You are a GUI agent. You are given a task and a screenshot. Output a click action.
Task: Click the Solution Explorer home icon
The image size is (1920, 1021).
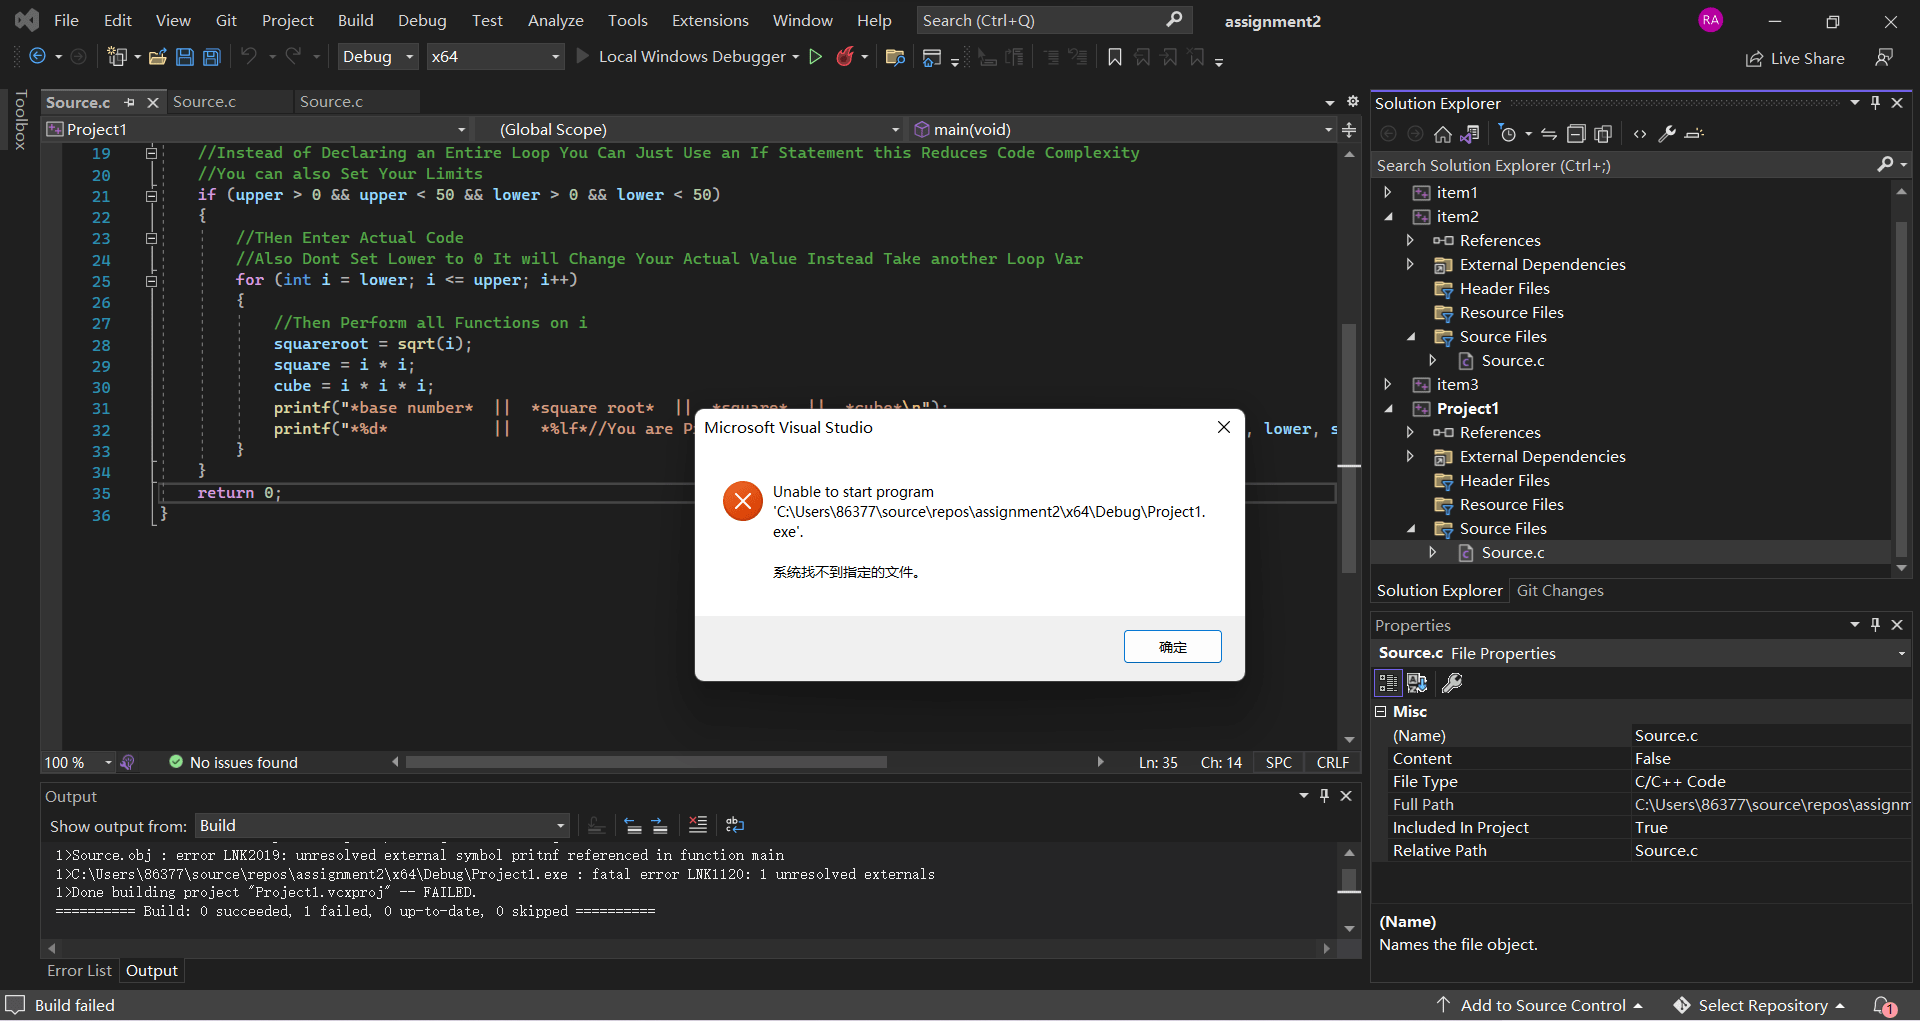(x=1442, y=134)
